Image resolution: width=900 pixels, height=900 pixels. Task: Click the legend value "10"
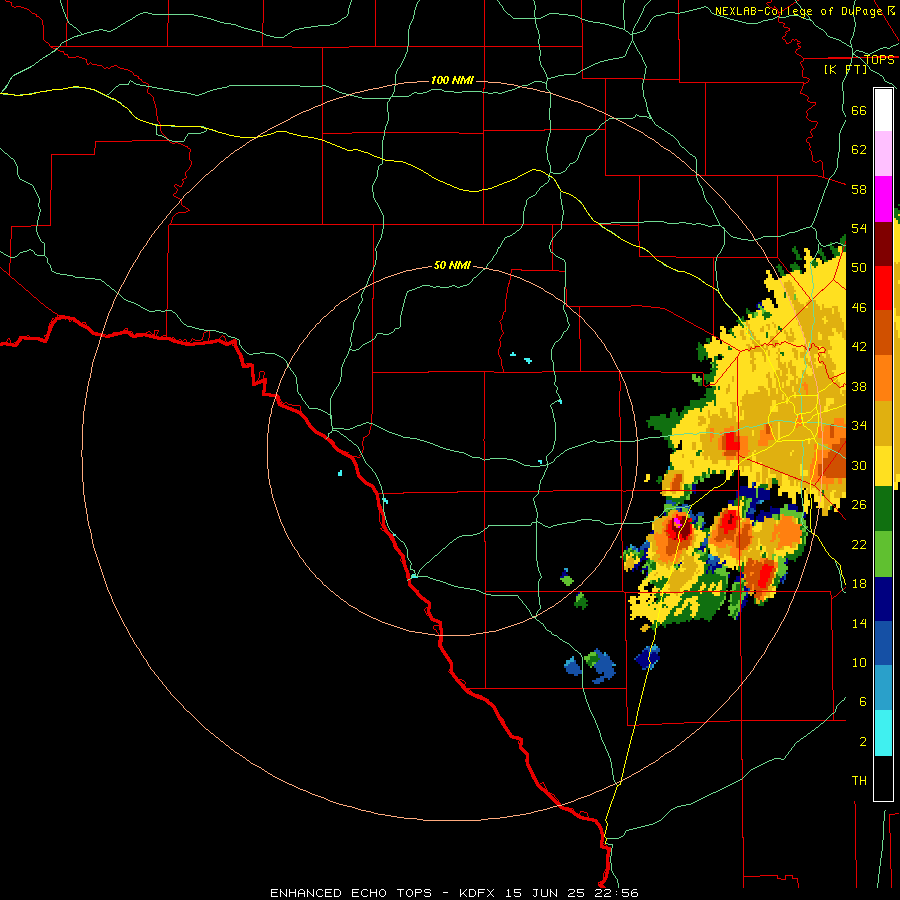pyautogui.click(x=859, y=663)
